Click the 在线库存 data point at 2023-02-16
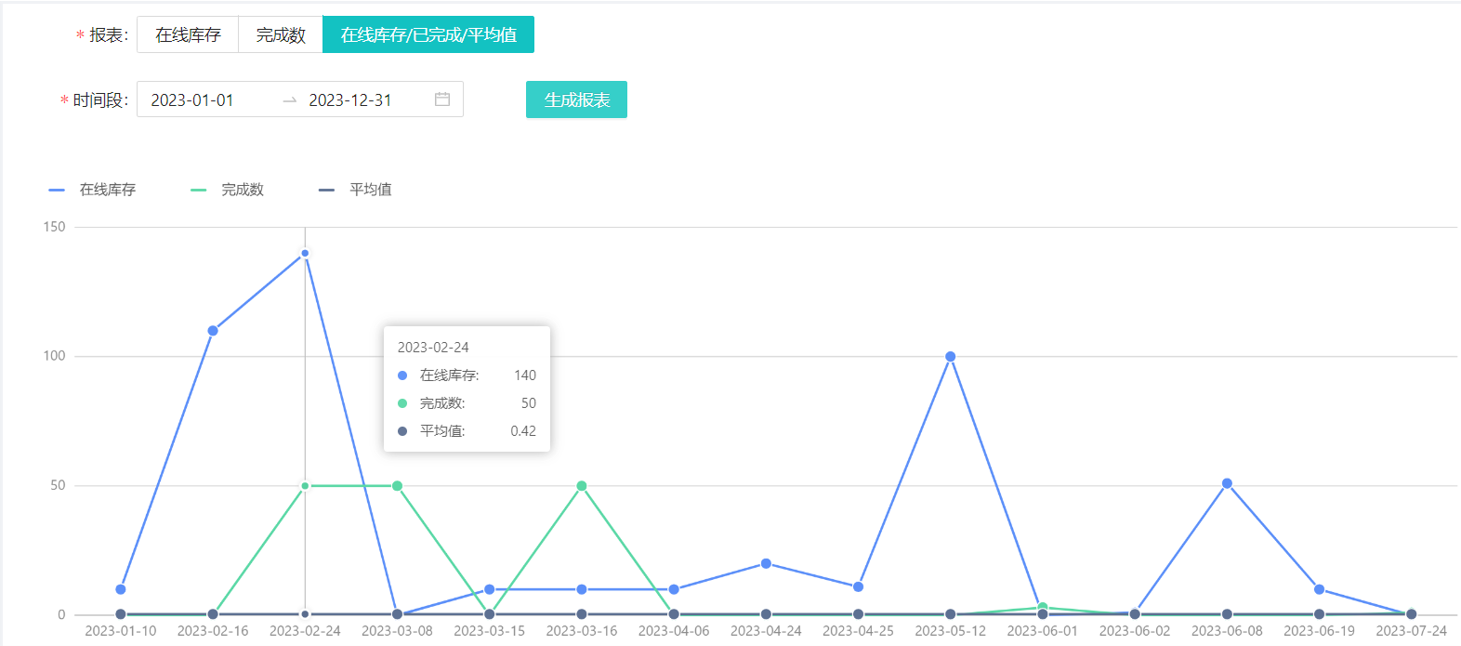The image size is (1461, 646). 213,331
